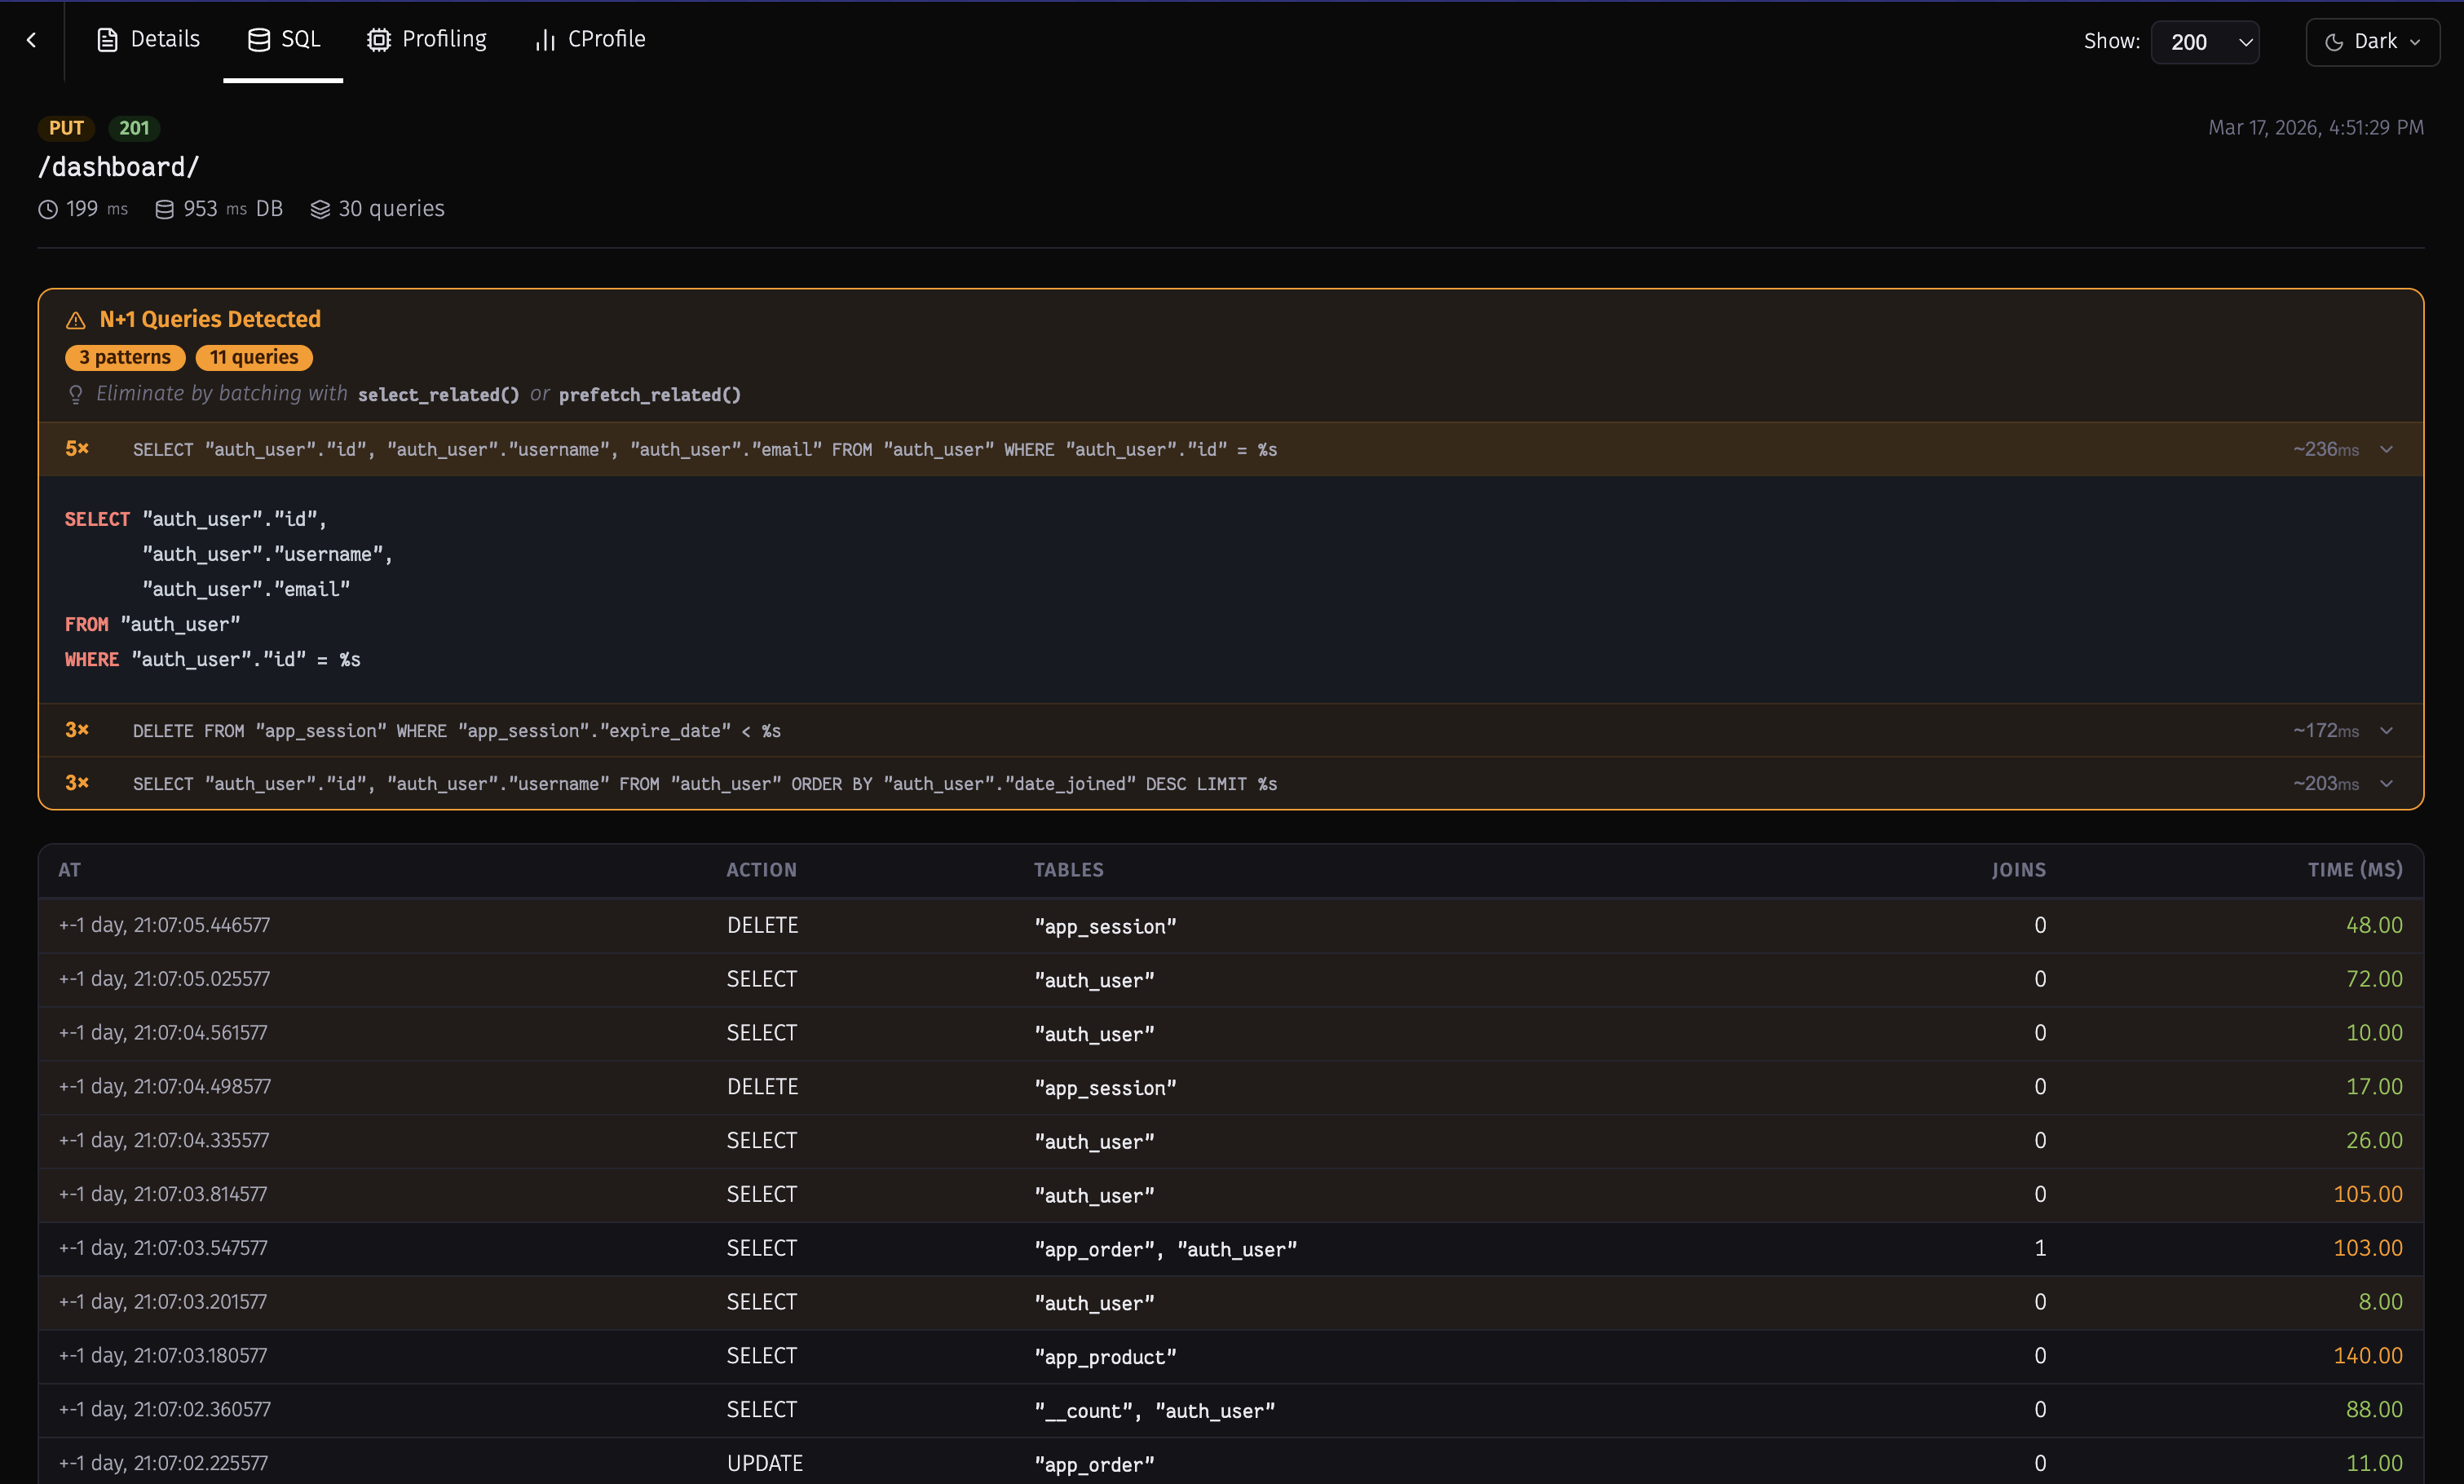
Task: Click the lightbulb hint icon
Action: click(x=76, y=395)
